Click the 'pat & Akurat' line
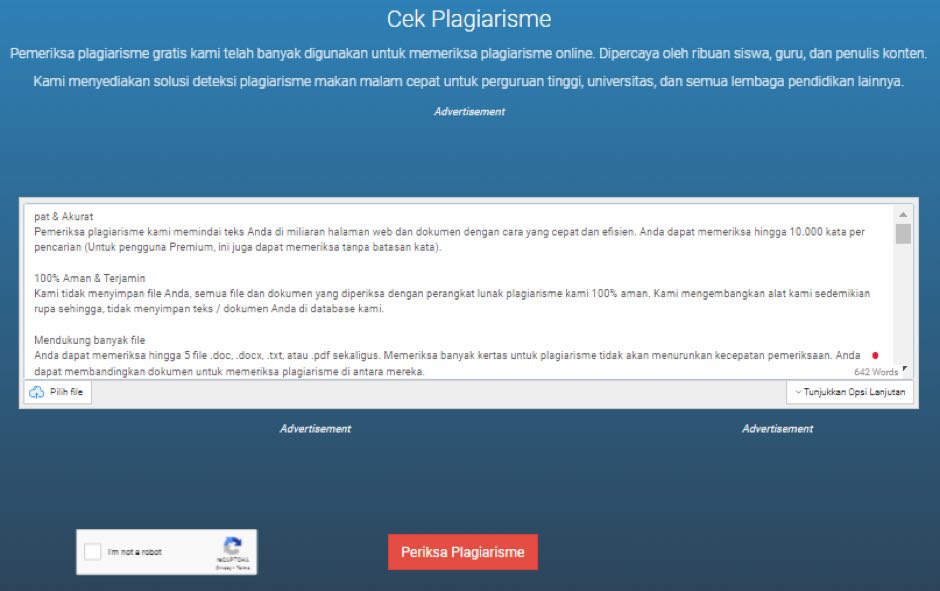This screenshot has width=940, height=591. (x=64, y=216)
